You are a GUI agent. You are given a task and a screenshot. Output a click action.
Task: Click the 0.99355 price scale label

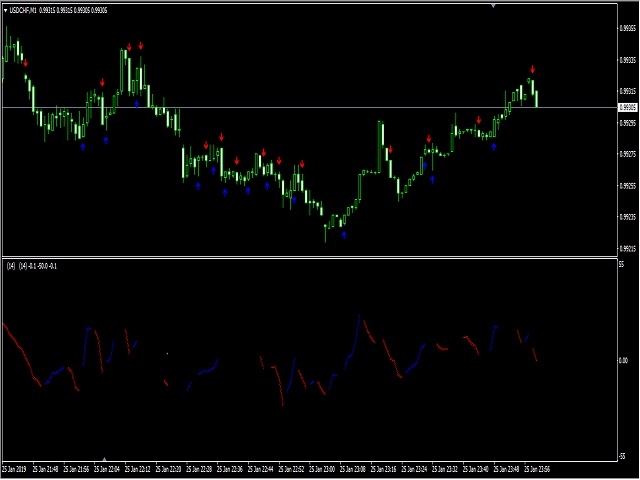[x=628, y=29]
